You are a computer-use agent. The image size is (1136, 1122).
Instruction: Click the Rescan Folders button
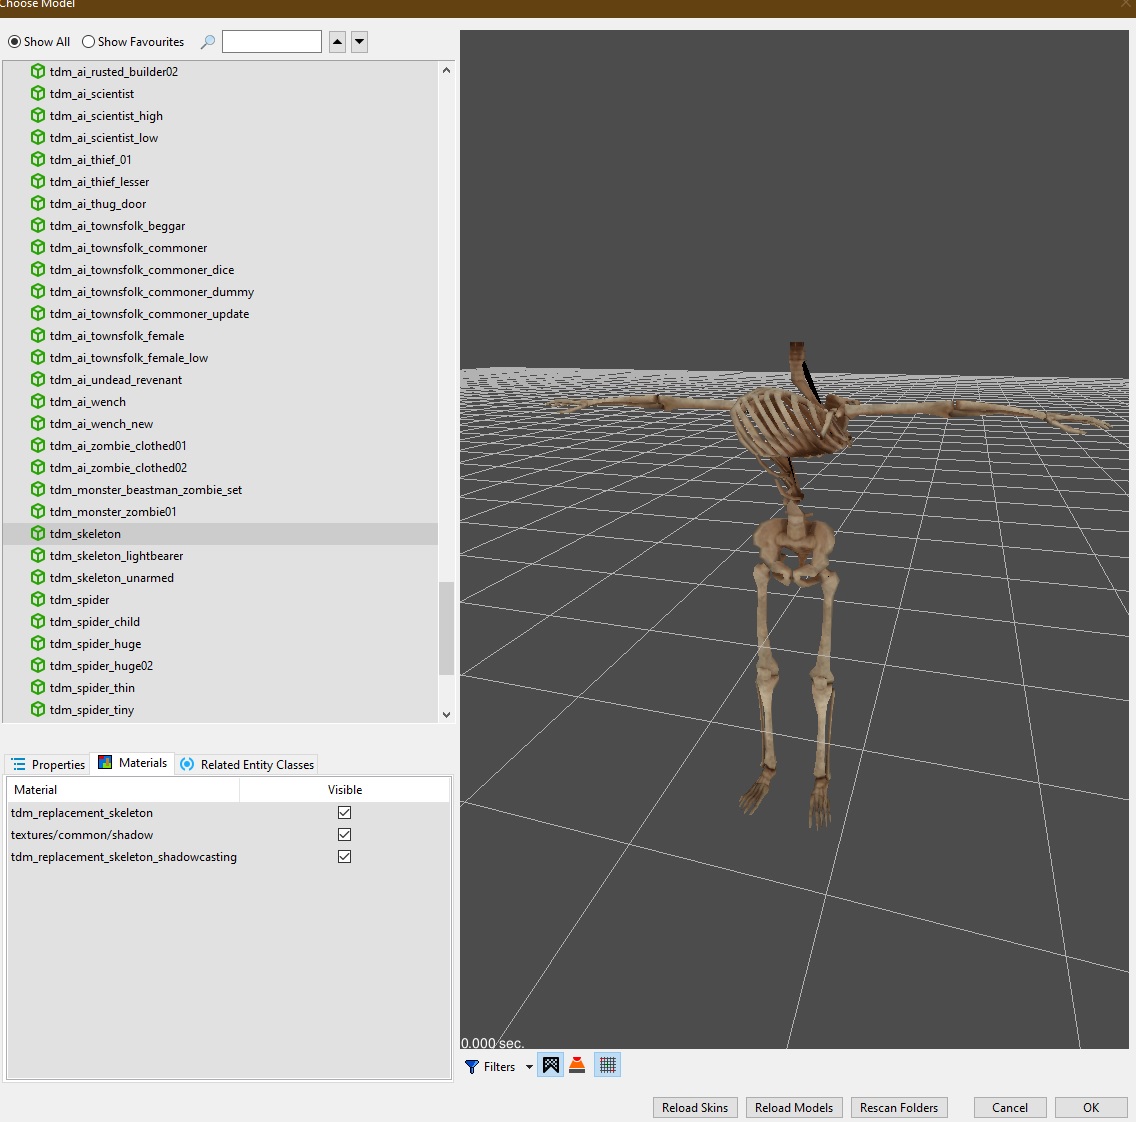pos(898,1107)
